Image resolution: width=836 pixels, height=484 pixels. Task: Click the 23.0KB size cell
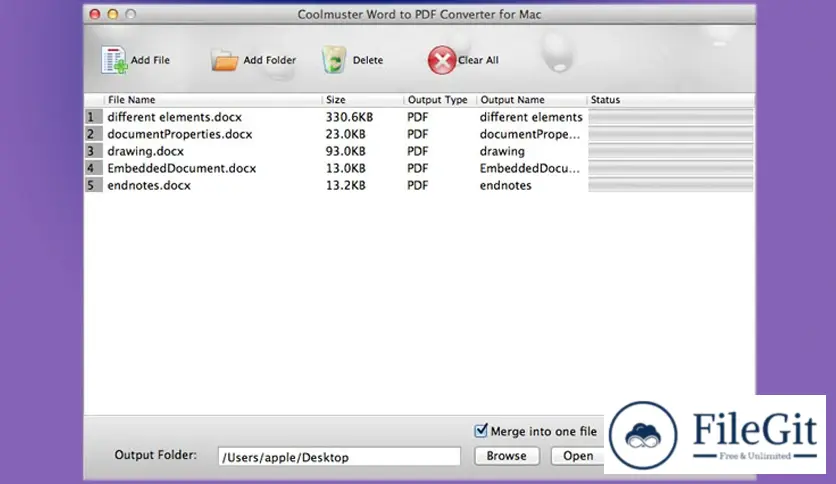pos(345,134)
